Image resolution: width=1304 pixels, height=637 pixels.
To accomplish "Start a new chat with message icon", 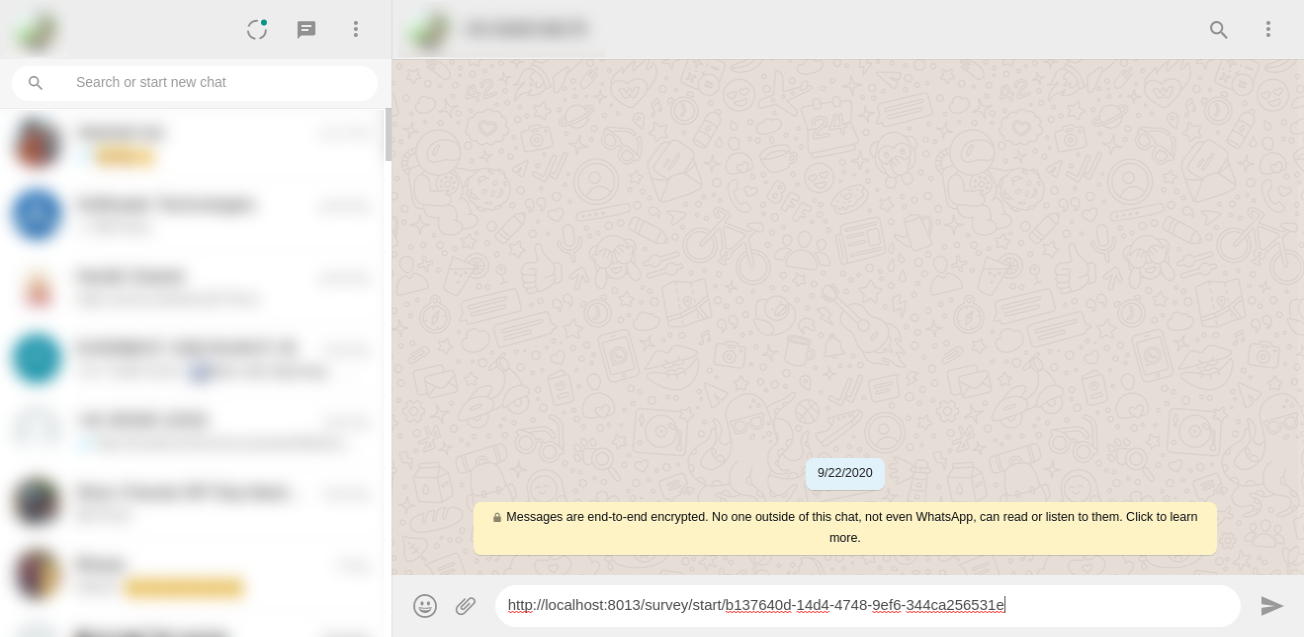I will click(307, 29).
